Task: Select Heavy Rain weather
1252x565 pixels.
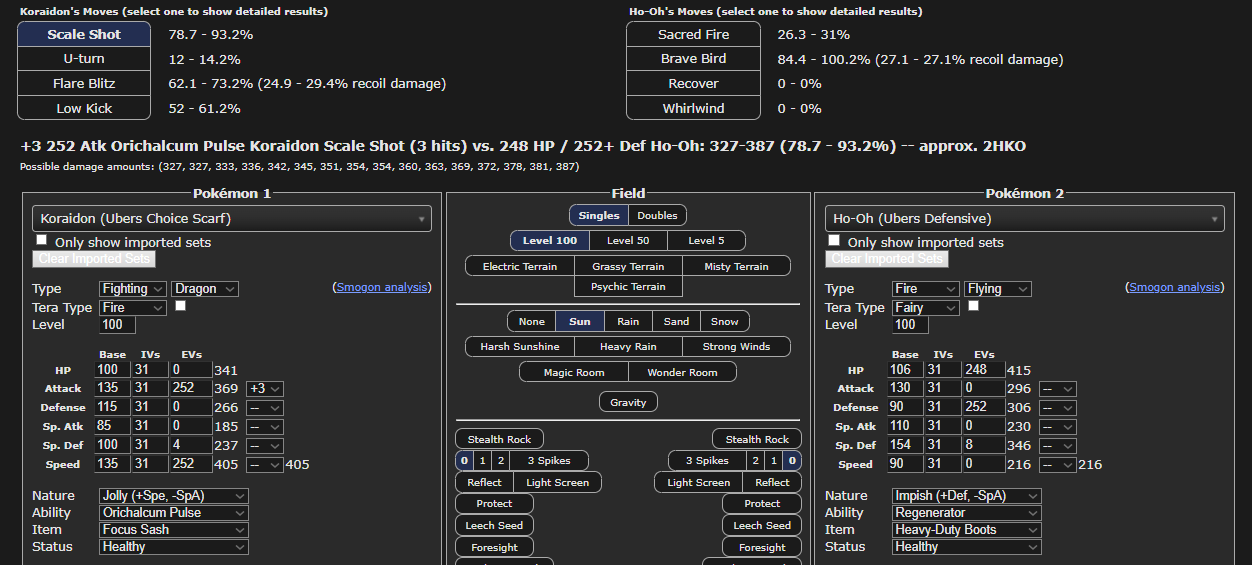Action: 628,346
